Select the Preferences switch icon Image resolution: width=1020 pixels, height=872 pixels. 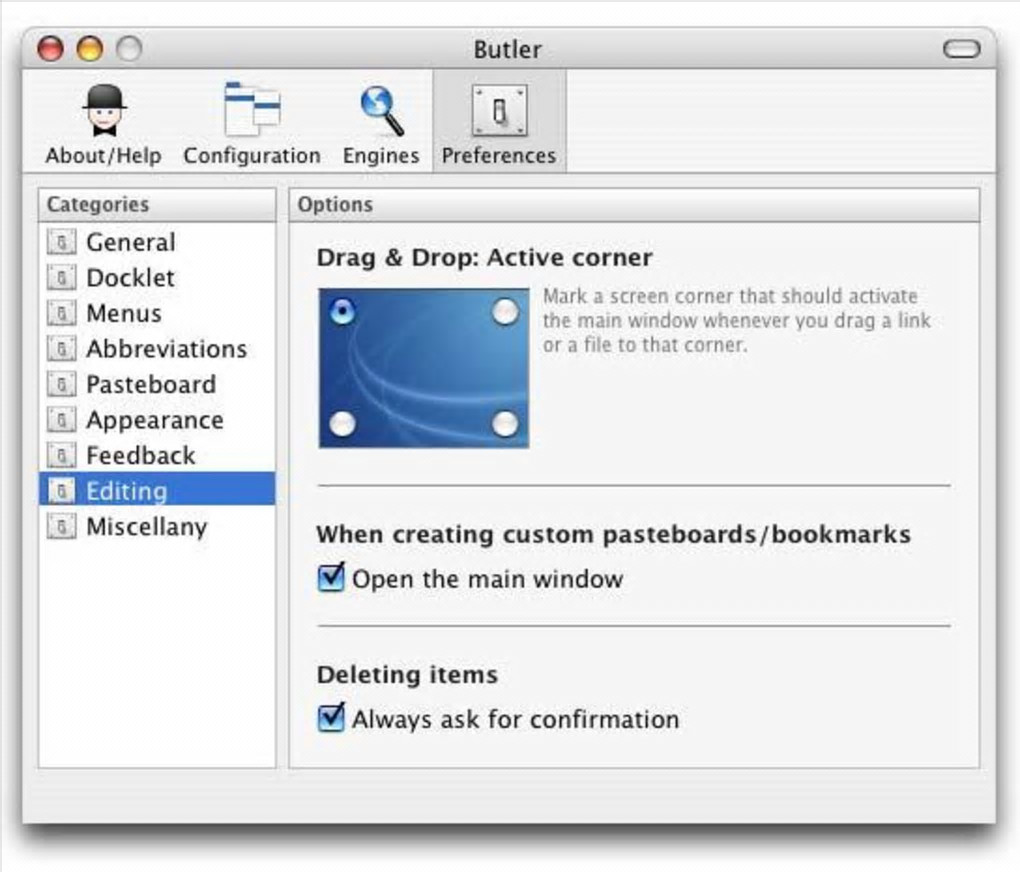click(499, 111)
